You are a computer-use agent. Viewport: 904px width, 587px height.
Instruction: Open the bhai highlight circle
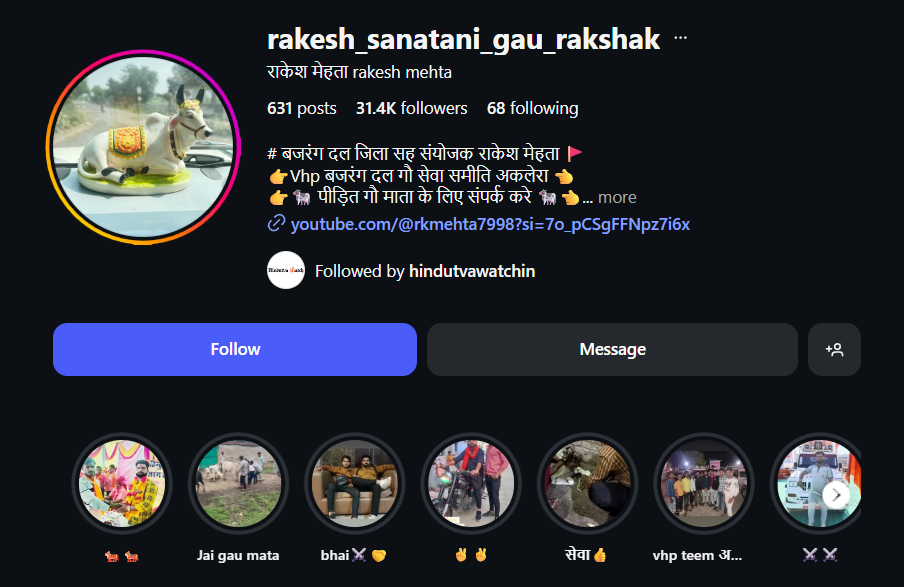tap(355, 483)
